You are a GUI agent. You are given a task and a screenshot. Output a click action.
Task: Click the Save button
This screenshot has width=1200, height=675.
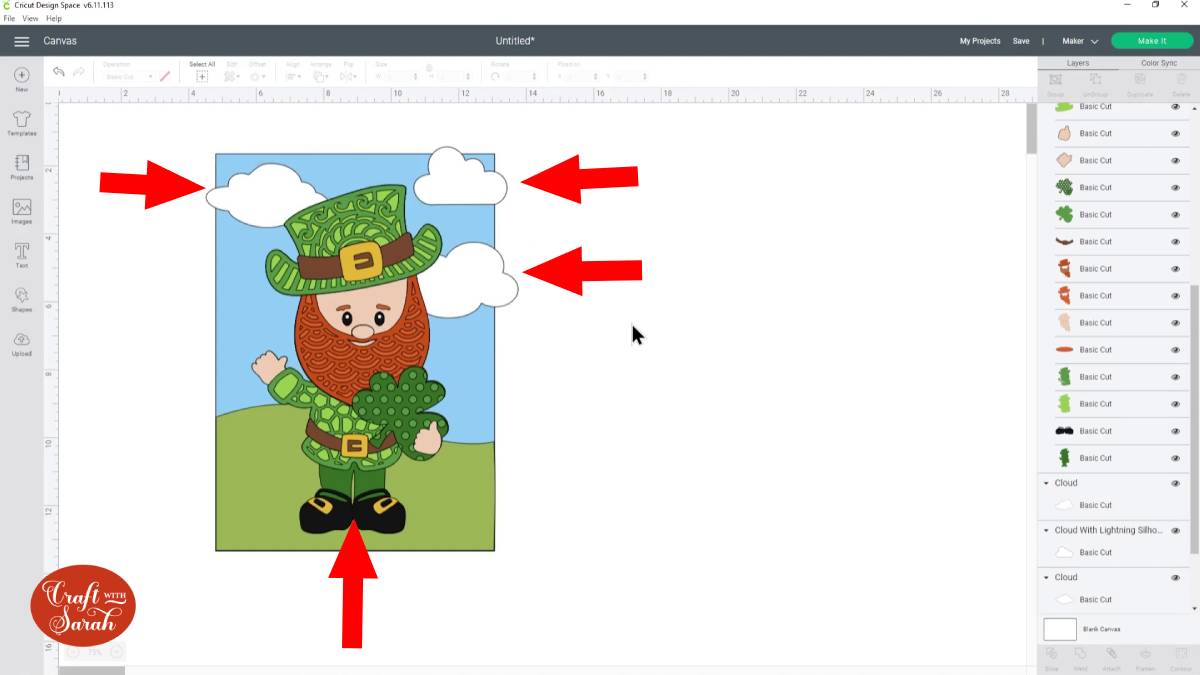(x=1021, y=41)
